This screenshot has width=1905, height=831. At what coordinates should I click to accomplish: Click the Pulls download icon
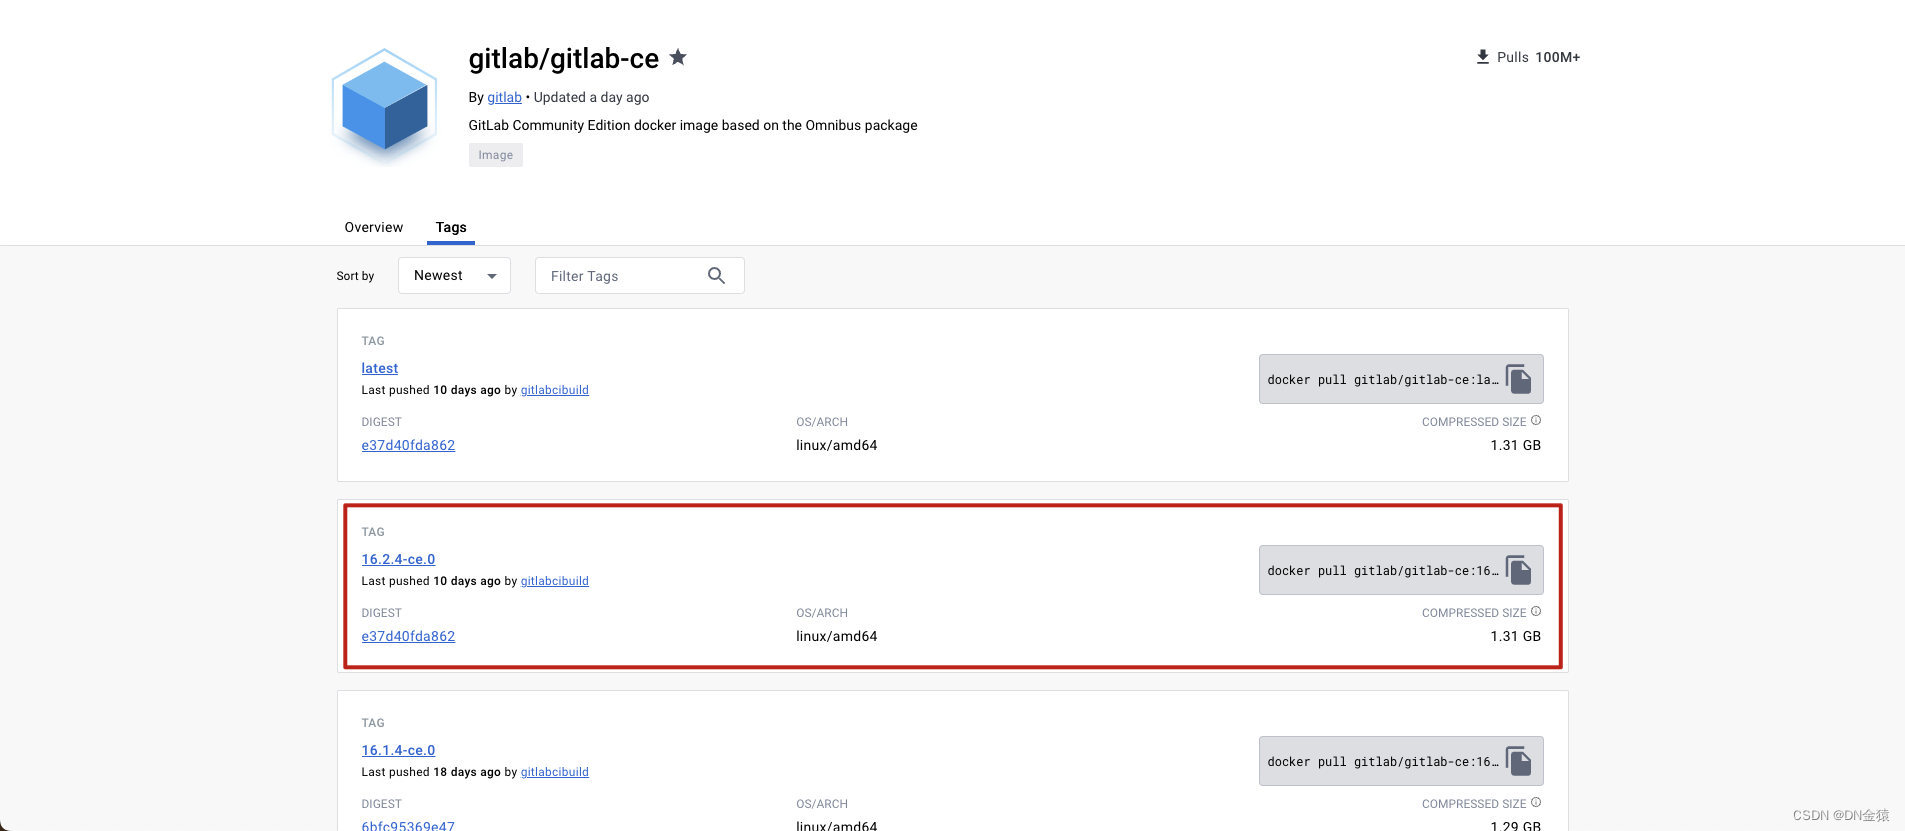(x=1483, y=57)
